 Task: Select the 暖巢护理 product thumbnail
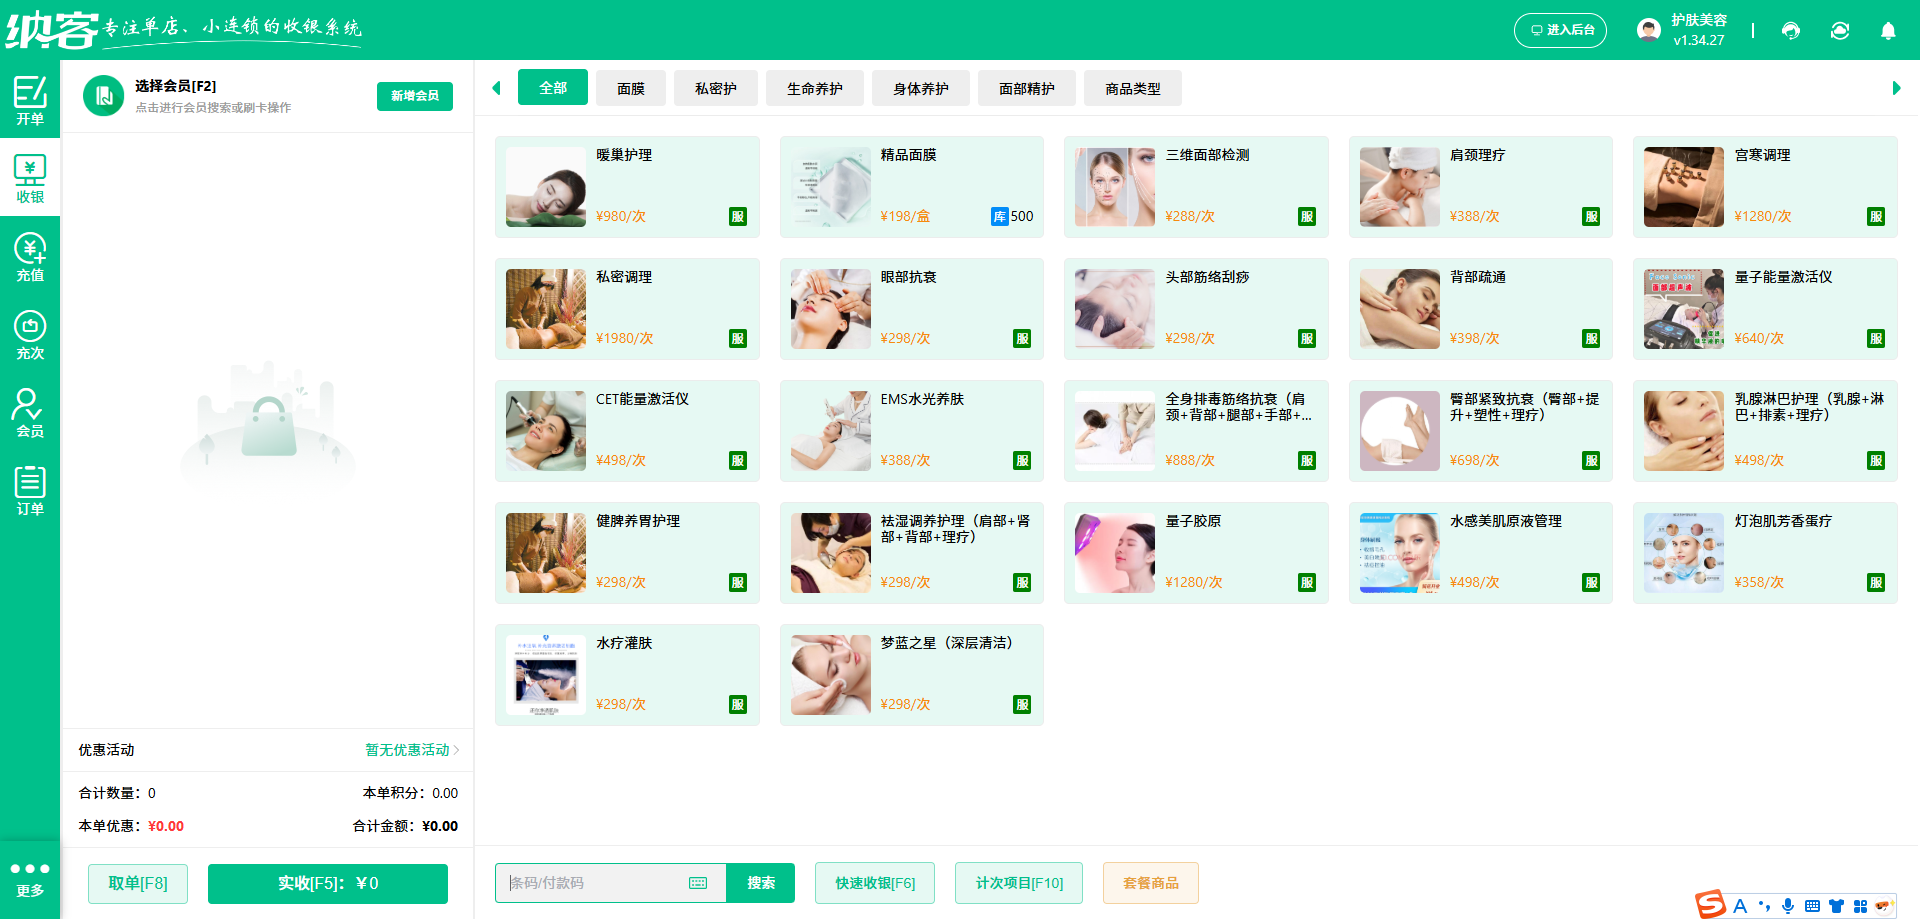pyautogui.click(x=545, y=186)
